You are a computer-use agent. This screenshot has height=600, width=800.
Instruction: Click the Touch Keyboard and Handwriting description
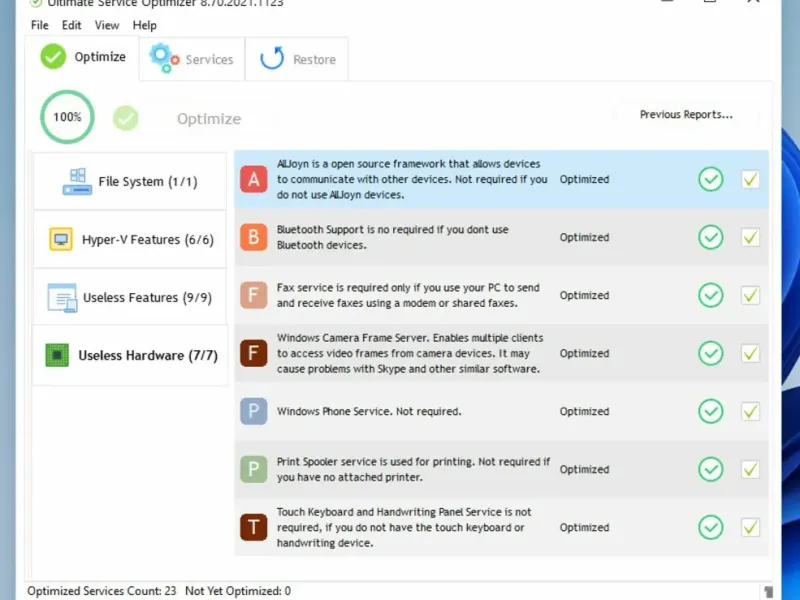(404, 527)
